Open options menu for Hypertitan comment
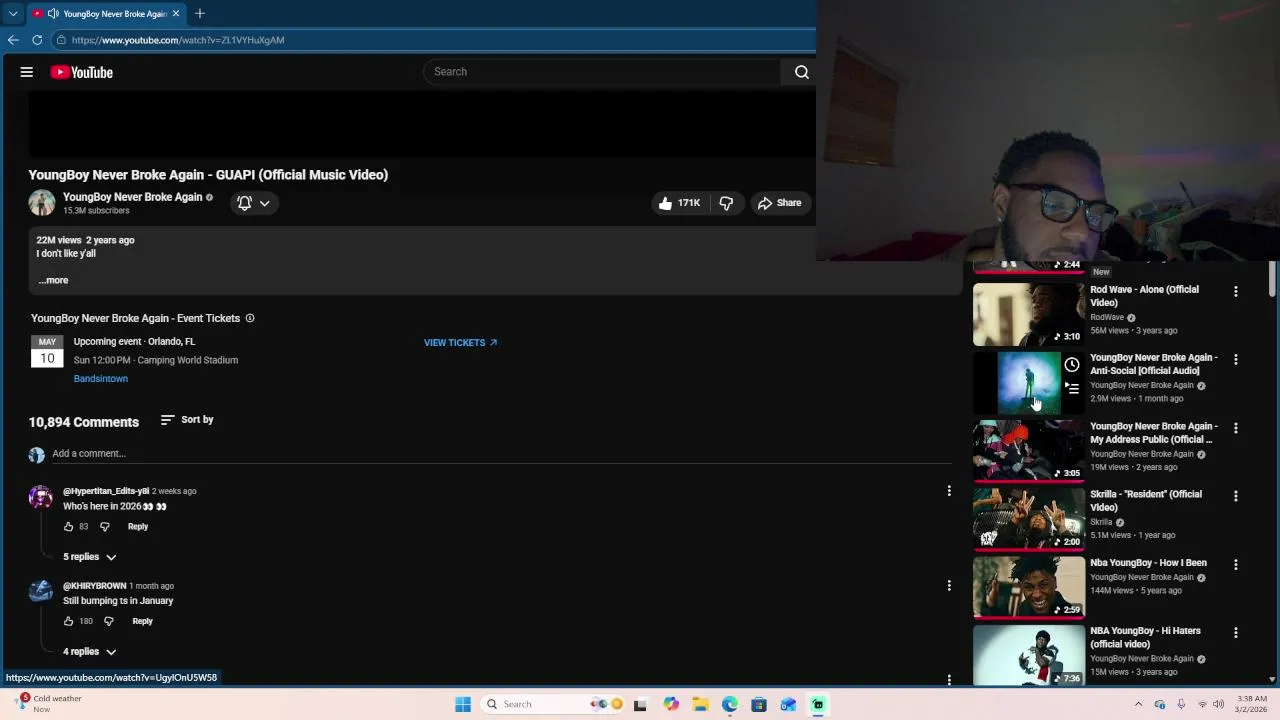This screenshot has height=720, width=1280. tap(949, 491)
